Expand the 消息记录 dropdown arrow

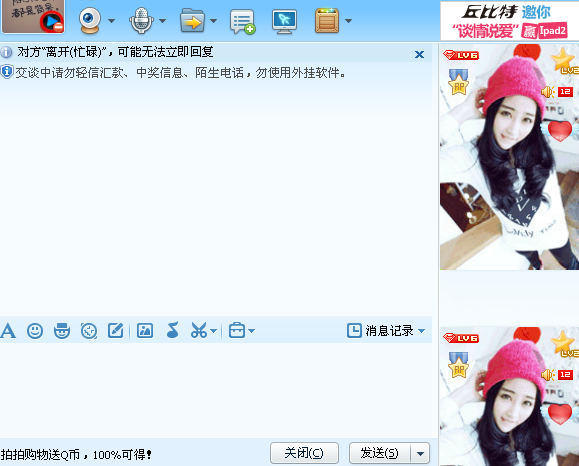[421, 331]
